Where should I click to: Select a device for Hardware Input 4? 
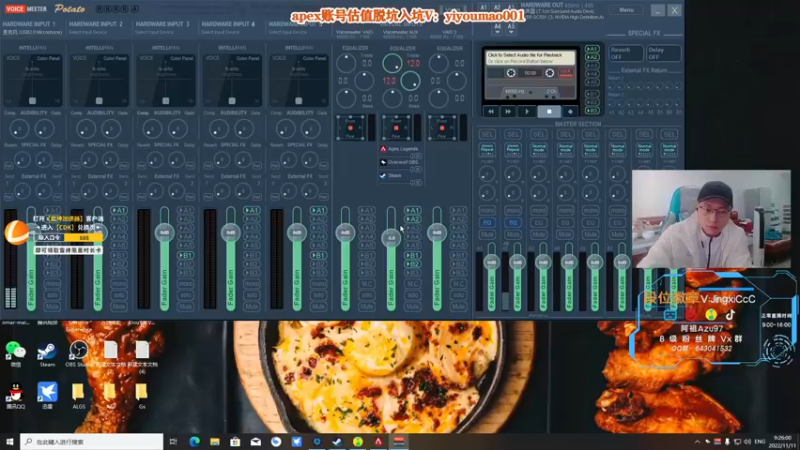tap(220, 32)
